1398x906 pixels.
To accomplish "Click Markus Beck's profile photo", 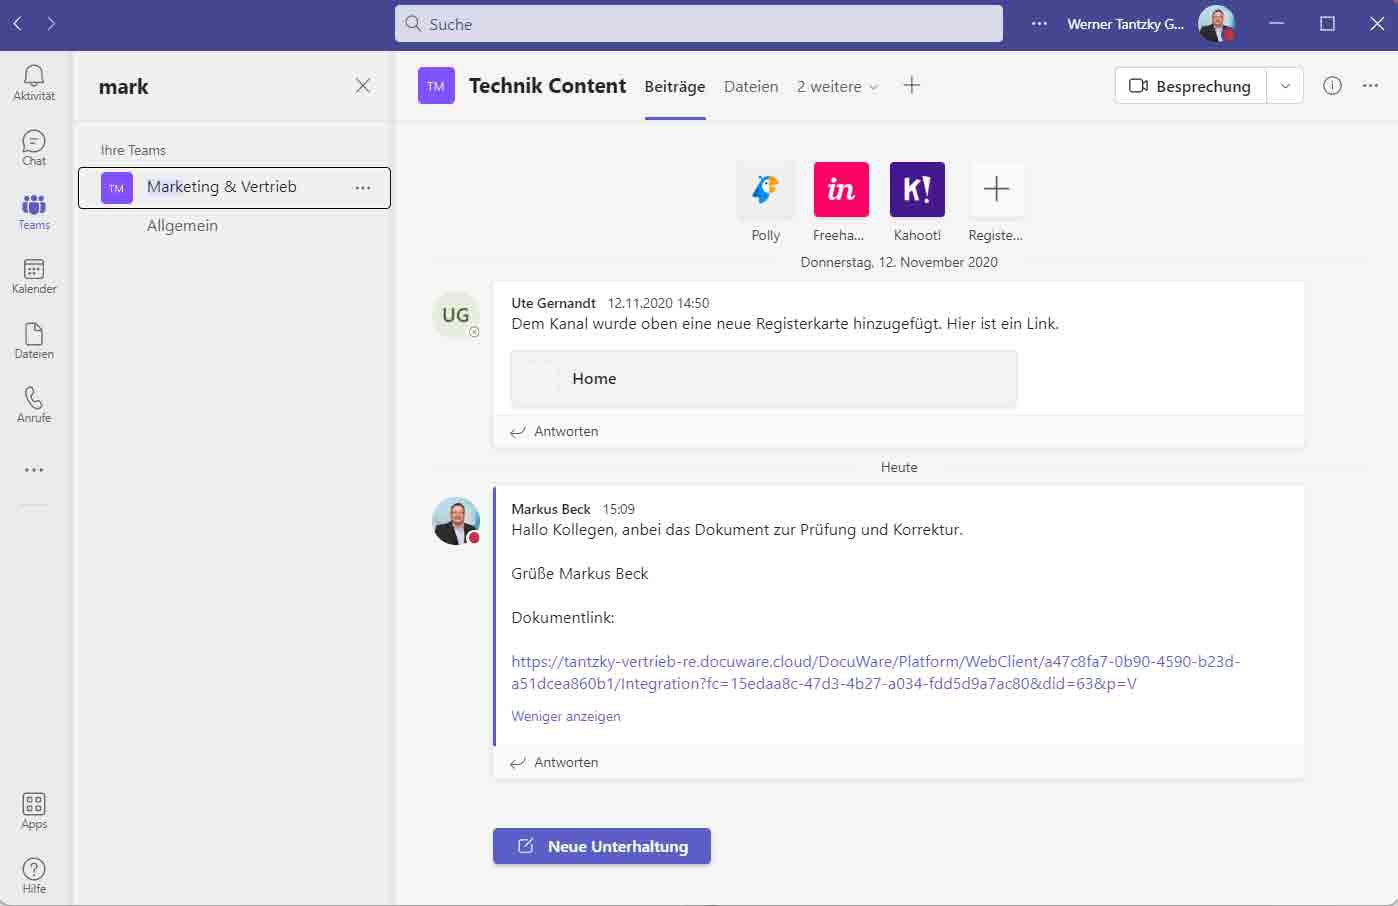I will tap(456, 521).
